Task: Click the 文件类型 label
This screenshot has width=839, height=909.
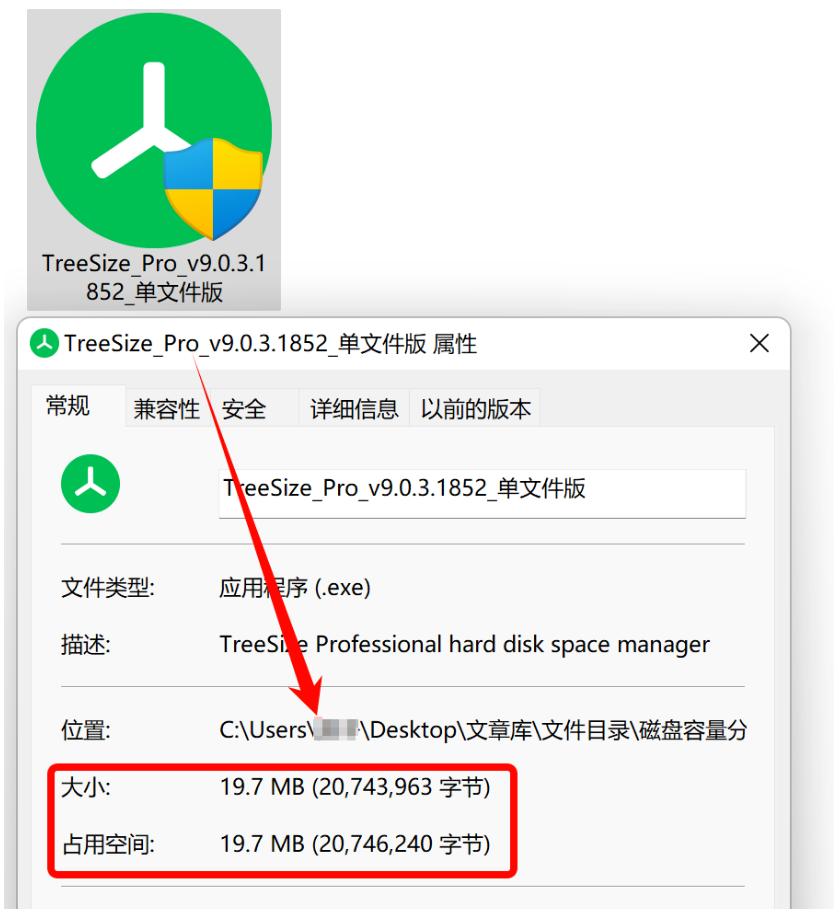Action: point(108,588)
